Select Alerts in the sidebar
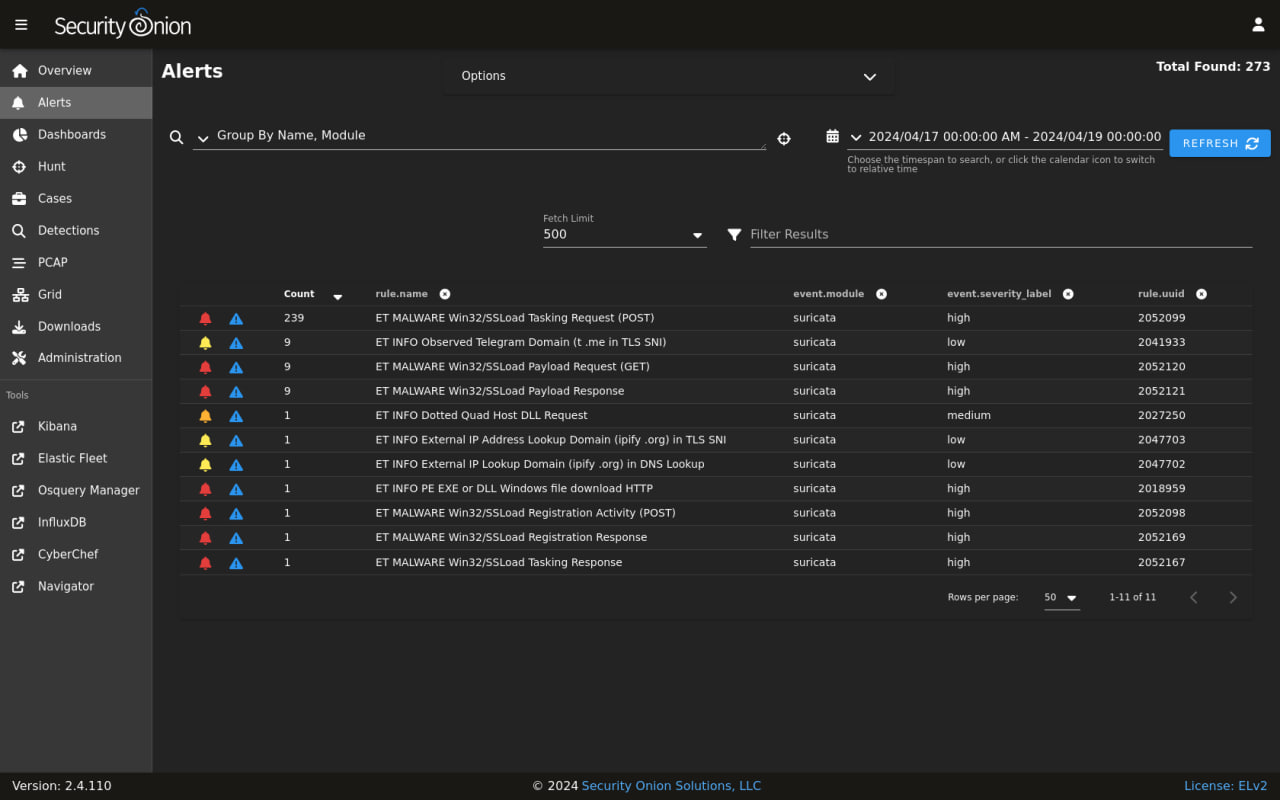This screenshot has height=800, width=1280. (x=76, y=103)
